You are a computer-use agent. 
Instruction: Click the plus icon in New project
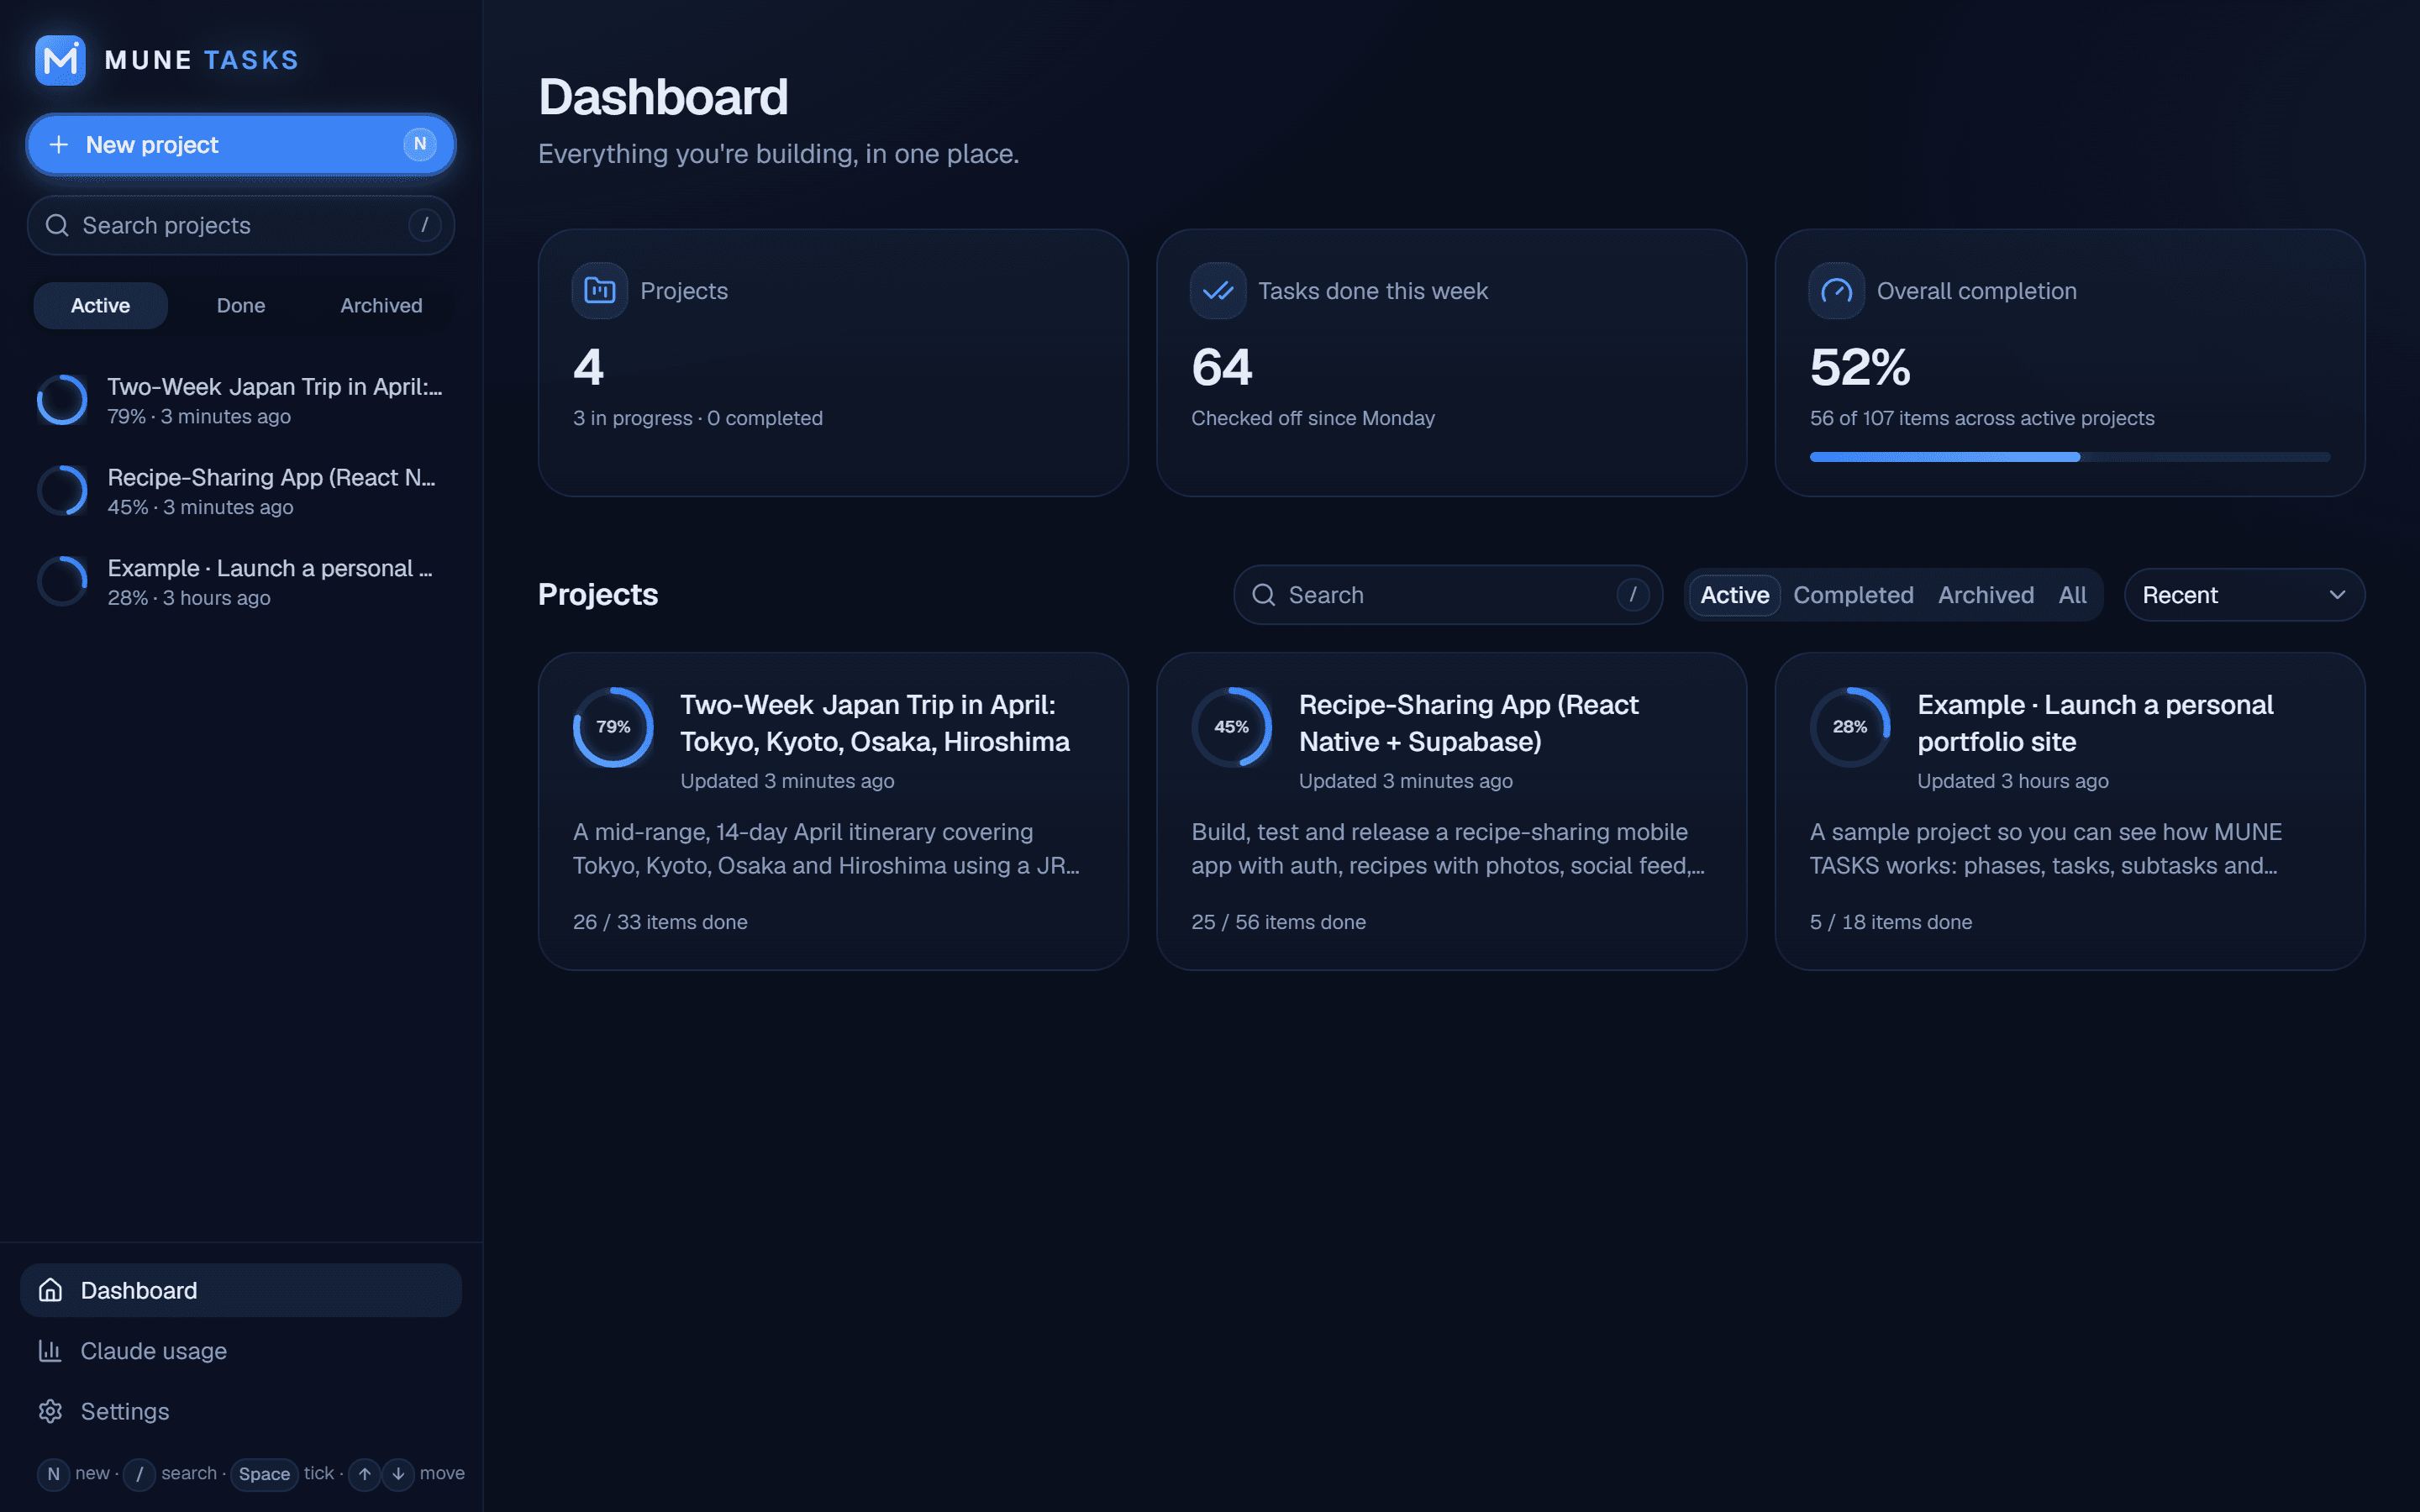[x=59, y=145]
